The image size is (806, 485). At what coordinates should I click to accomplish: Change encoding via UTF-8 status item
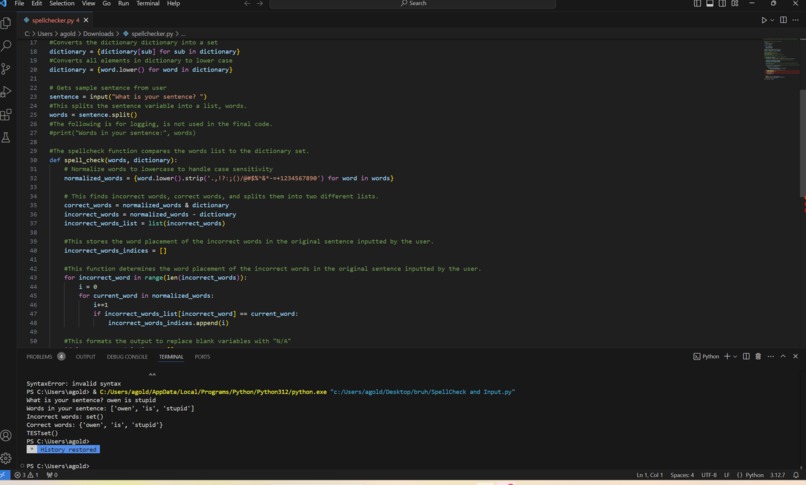709,475
